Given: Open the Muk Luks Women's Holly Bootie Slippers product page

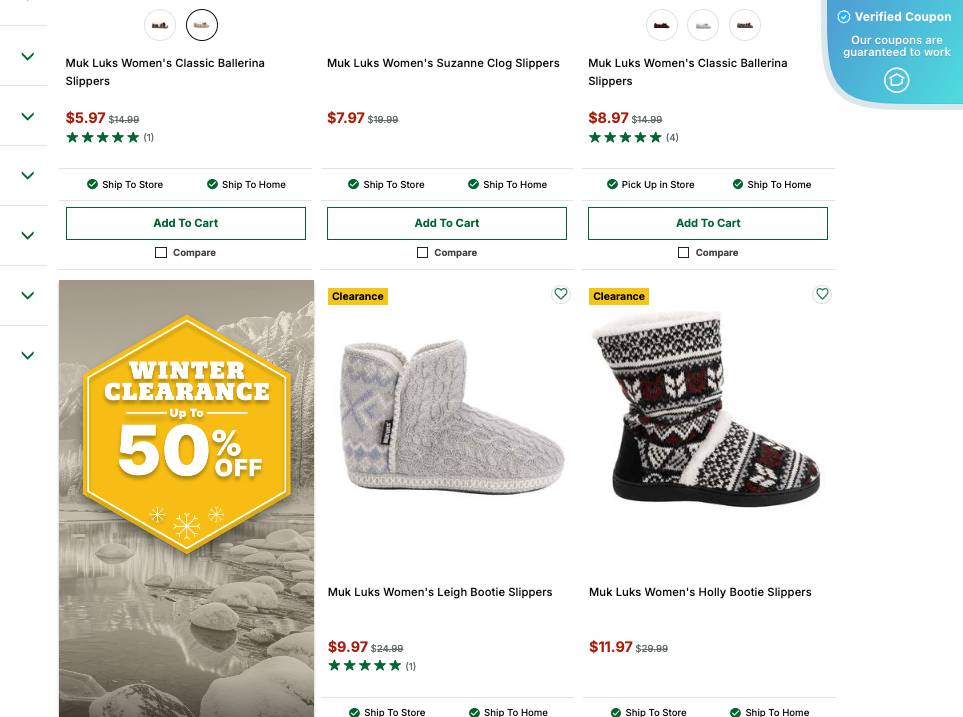Looking at the screenshot, I should 700,592.
